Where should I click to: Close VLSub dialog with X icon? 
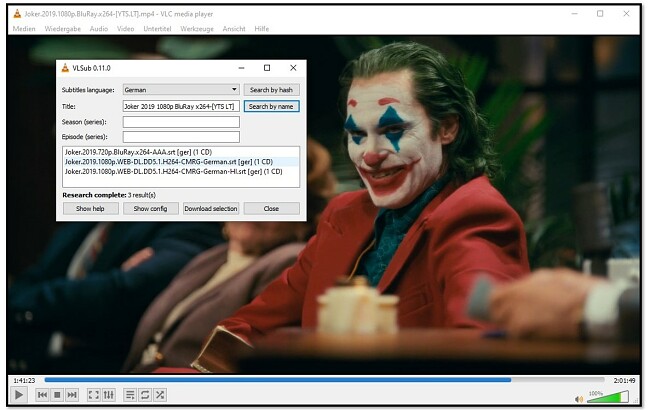pos(293,68)
